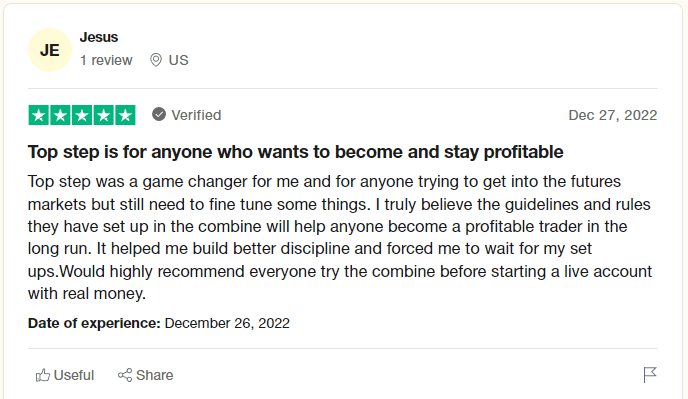The image size is (688, 399).
Task: Click the third green star
Action: click(82, 115)
